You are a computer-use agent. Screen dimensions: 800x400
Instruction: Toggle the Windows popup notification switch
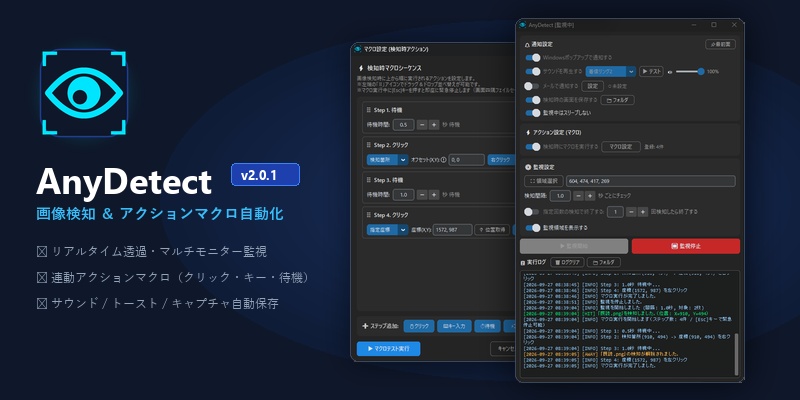tap(533, 58)
